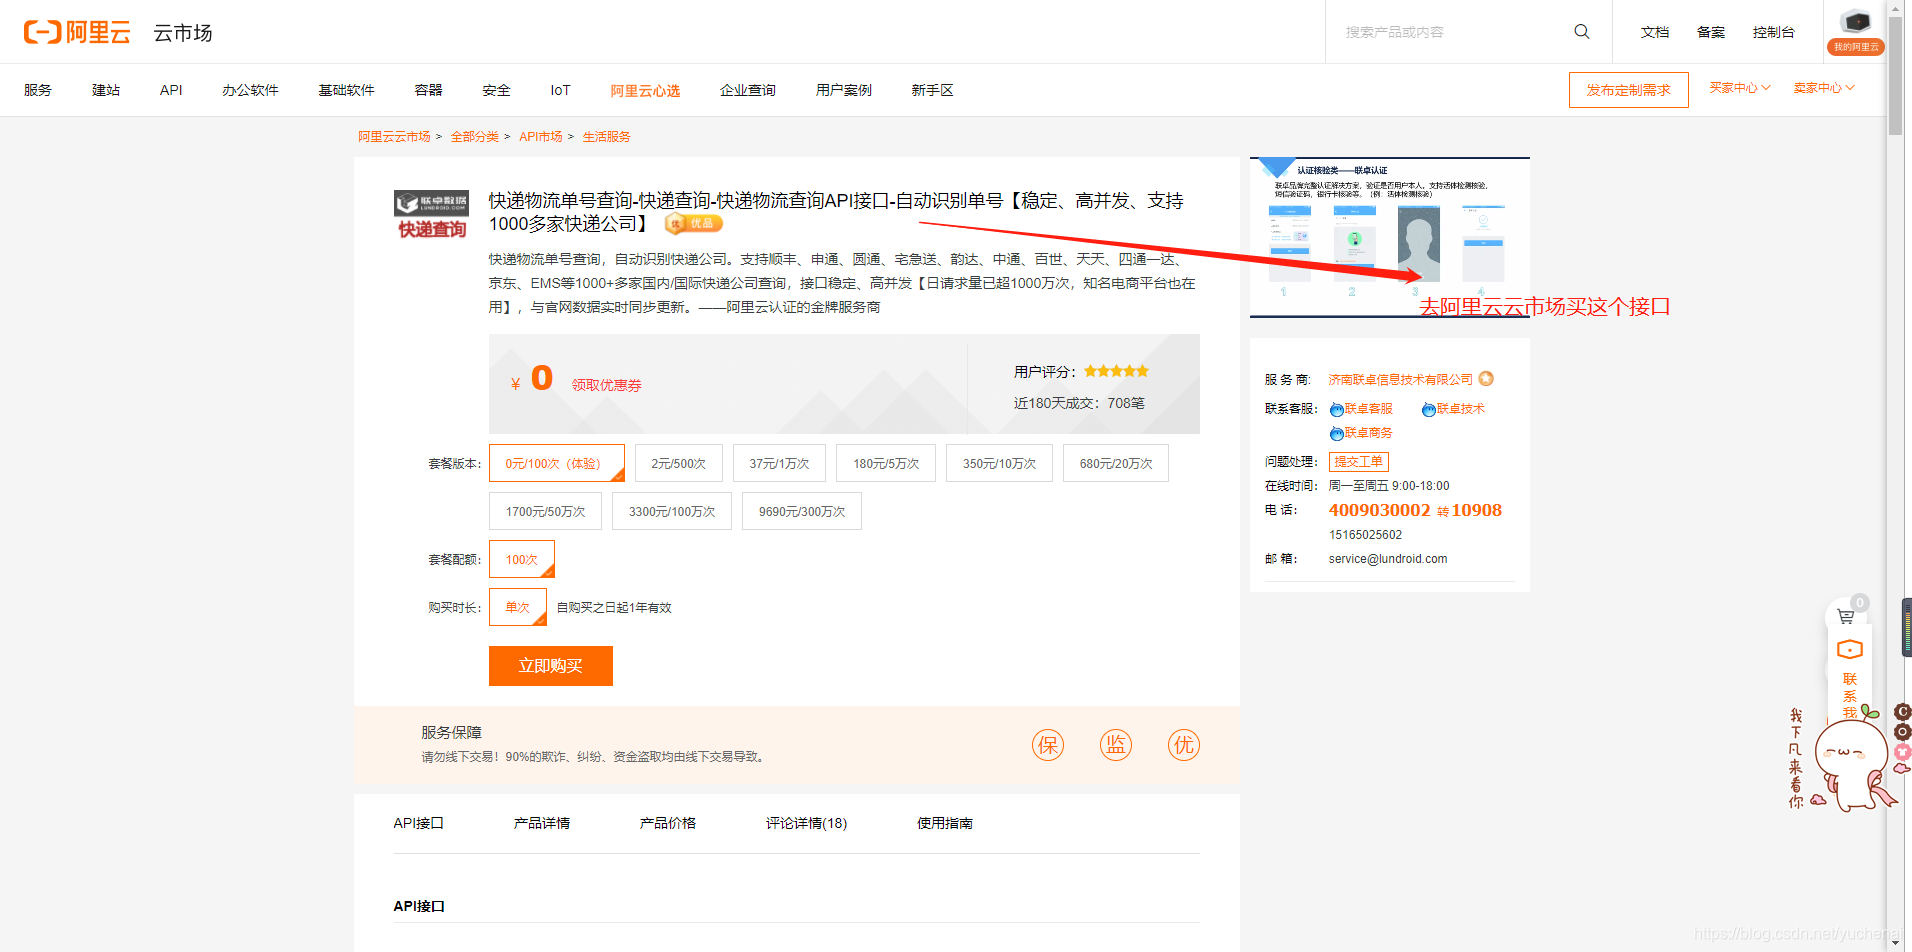The image size is (1912, 952).
Task: Open the 备案 link in header
Action: click(1711, 32)
